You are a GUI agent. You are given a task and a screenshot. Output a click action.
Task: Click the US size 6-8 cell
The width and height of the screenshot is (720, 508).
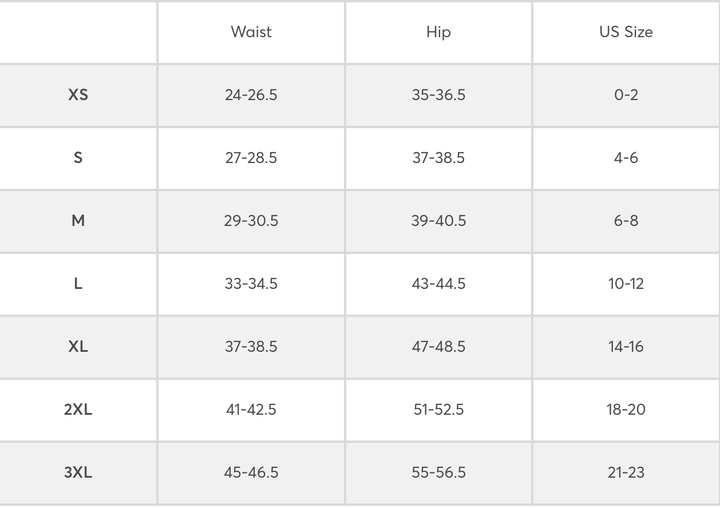(626, 221)
